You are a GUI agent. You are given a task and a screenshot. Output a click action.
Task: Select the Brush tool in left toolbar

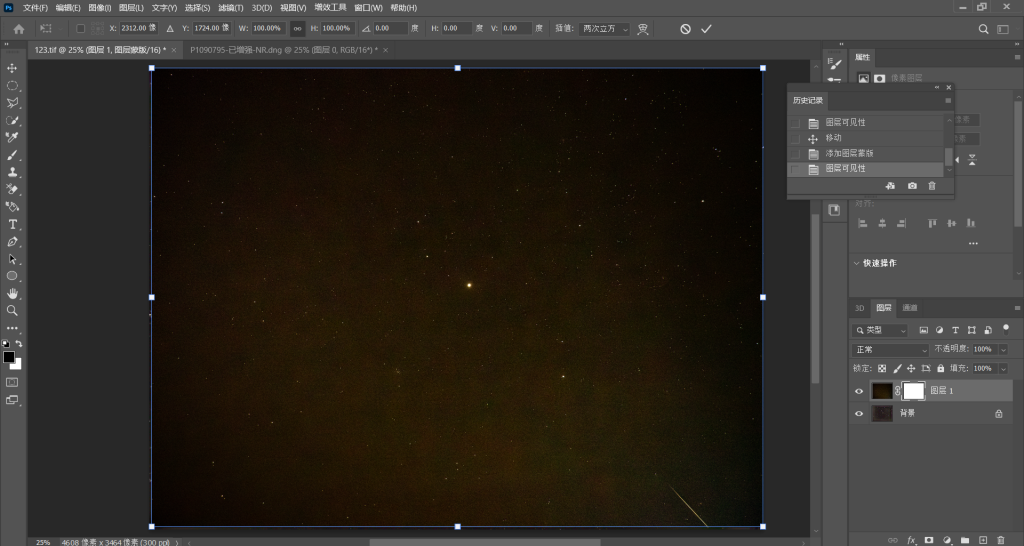coord(12,155)
